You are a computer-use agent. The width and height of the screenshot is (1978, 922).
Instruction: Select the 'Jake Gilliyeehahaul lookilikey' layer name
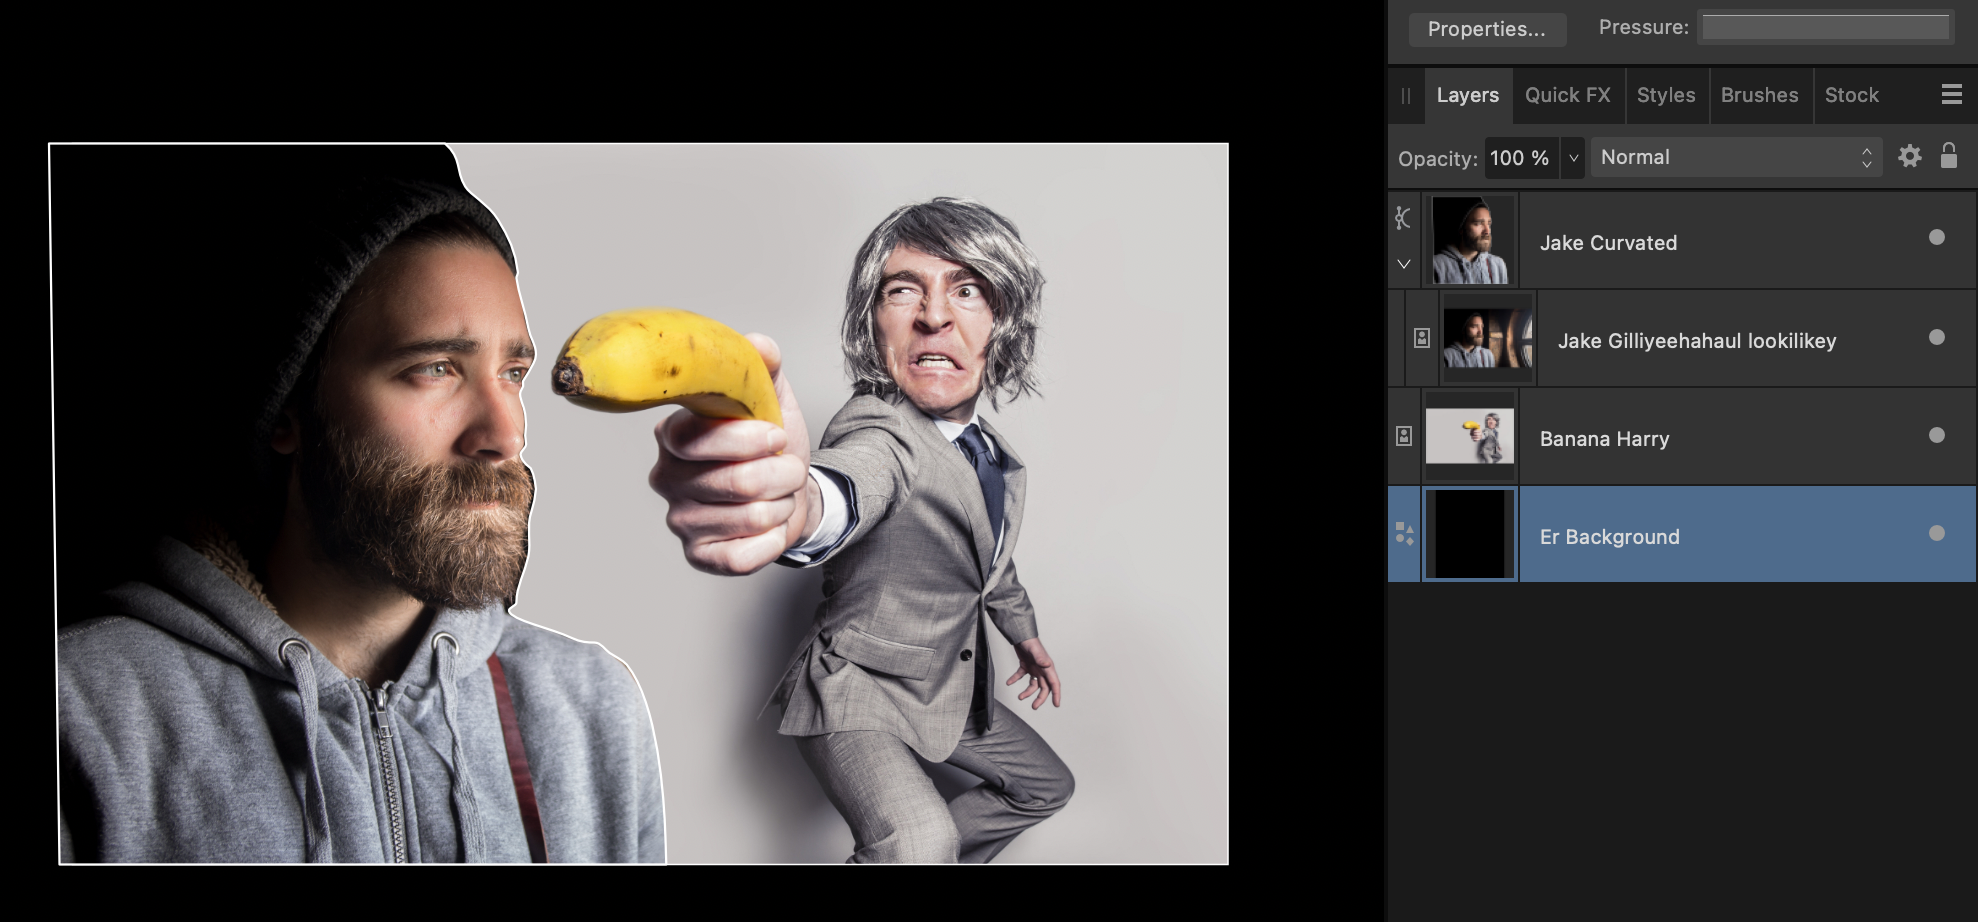tap(1697, 341)
